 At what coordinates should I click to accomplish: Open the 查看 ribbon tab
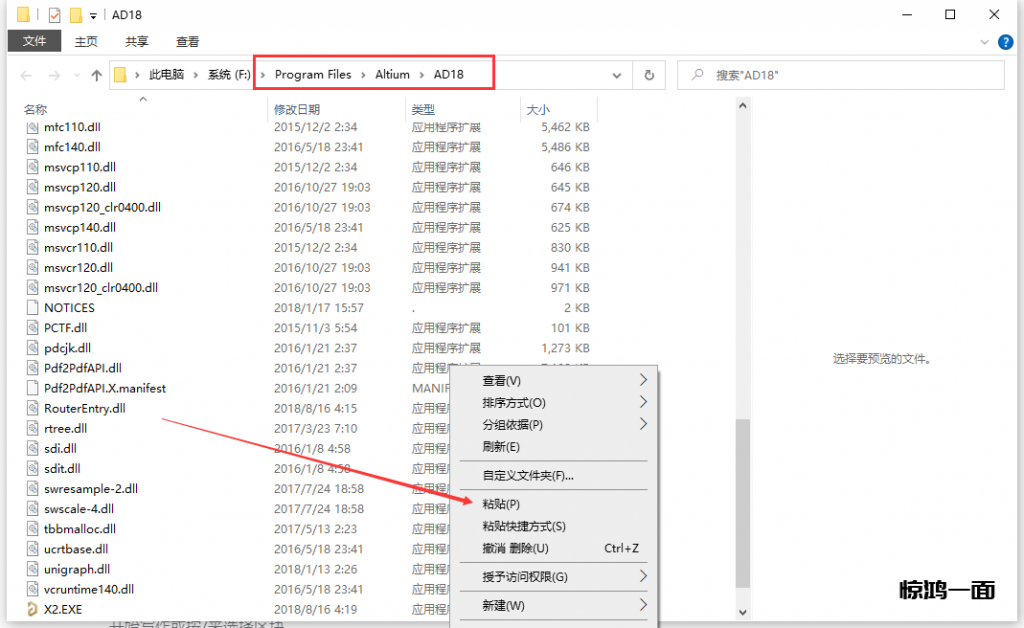(187, 41)
